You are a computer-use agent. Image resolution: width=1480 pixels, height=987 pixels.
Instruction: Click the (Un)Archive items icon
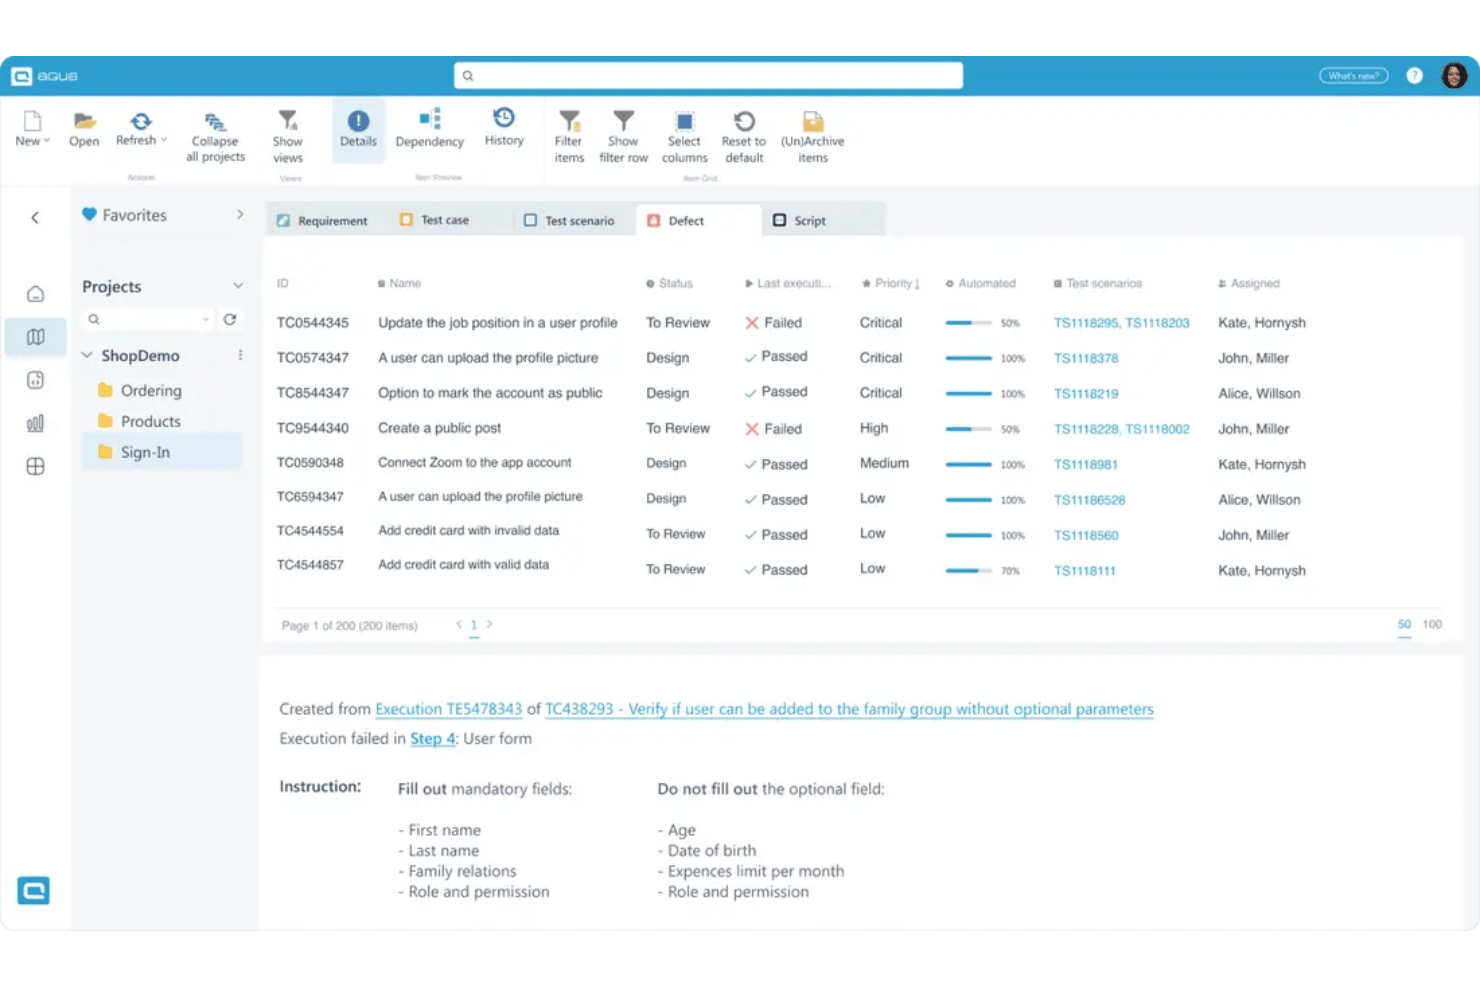click(813, 121)
